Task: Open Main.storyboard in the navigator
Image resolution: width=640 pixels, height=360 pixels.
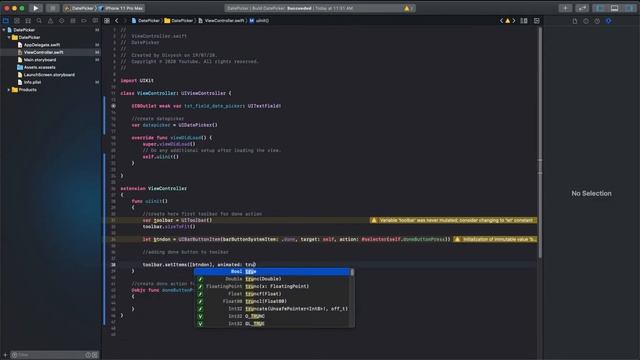Action: [x=40, y=60]
